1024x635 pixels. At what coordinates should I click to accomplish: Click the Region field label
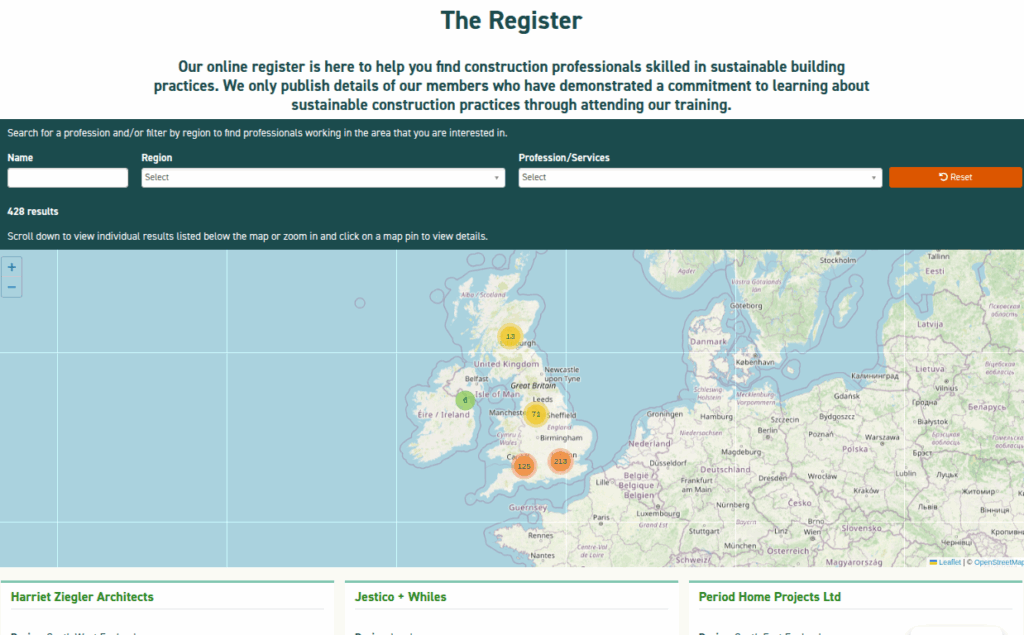(x=157, y=158)
